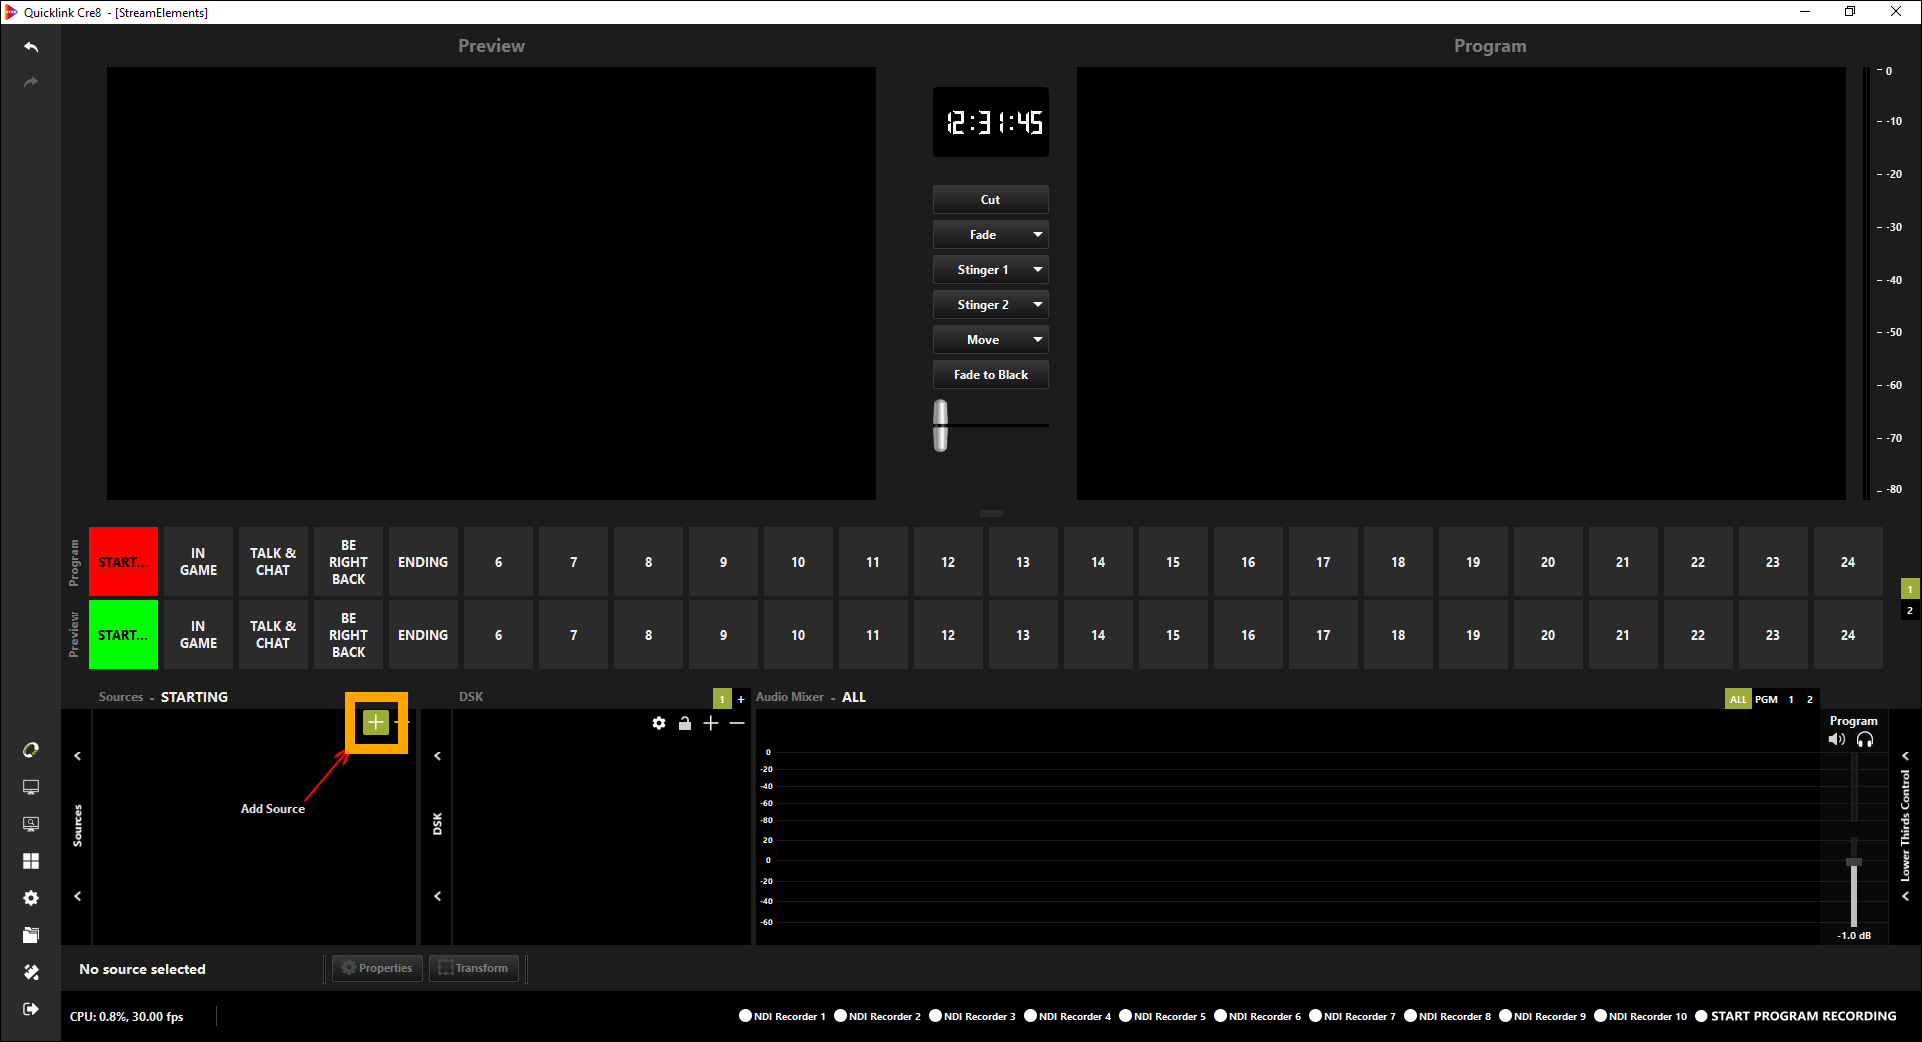The width and height of the screenshot is (1922, 1042).
Task: Click the Fade to Black button
Action: click(x=990, y=375)
